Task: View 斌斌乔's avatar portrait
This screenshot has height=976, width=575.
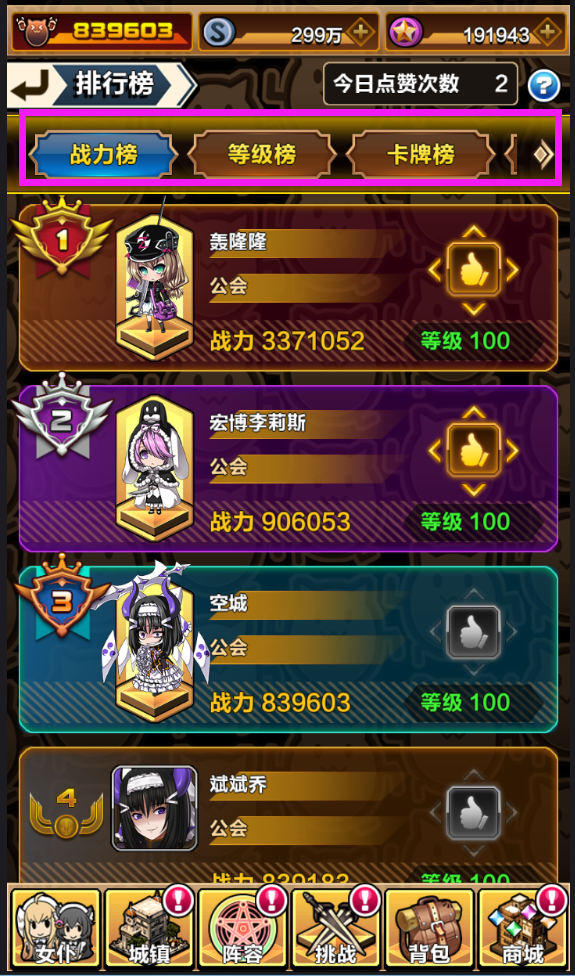Action: click(x=154, y=807)
